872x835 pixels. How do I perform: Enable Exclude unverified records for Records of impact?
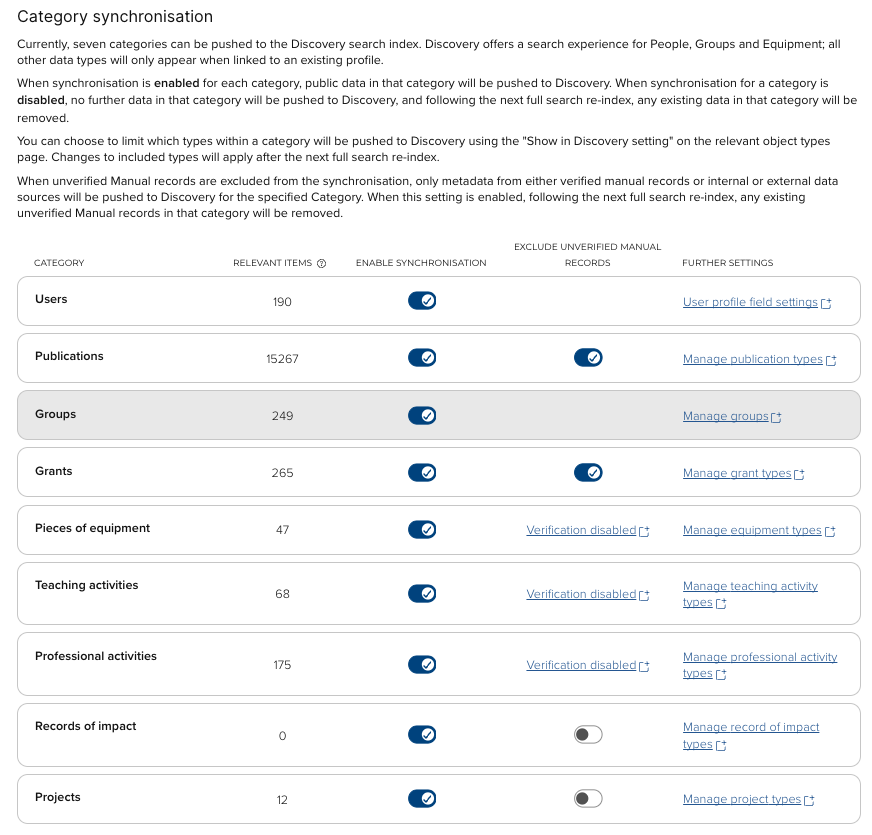(x=588, y=735)
